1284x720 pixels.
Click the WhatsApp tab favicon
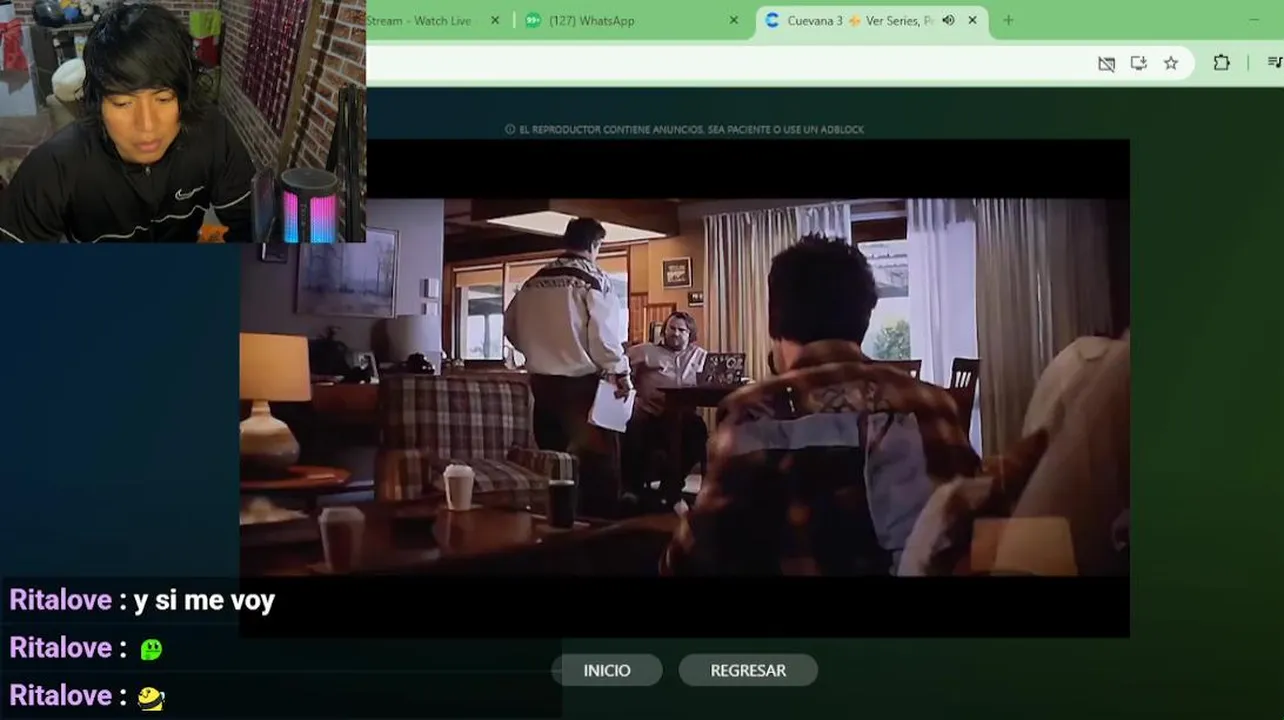533,21
